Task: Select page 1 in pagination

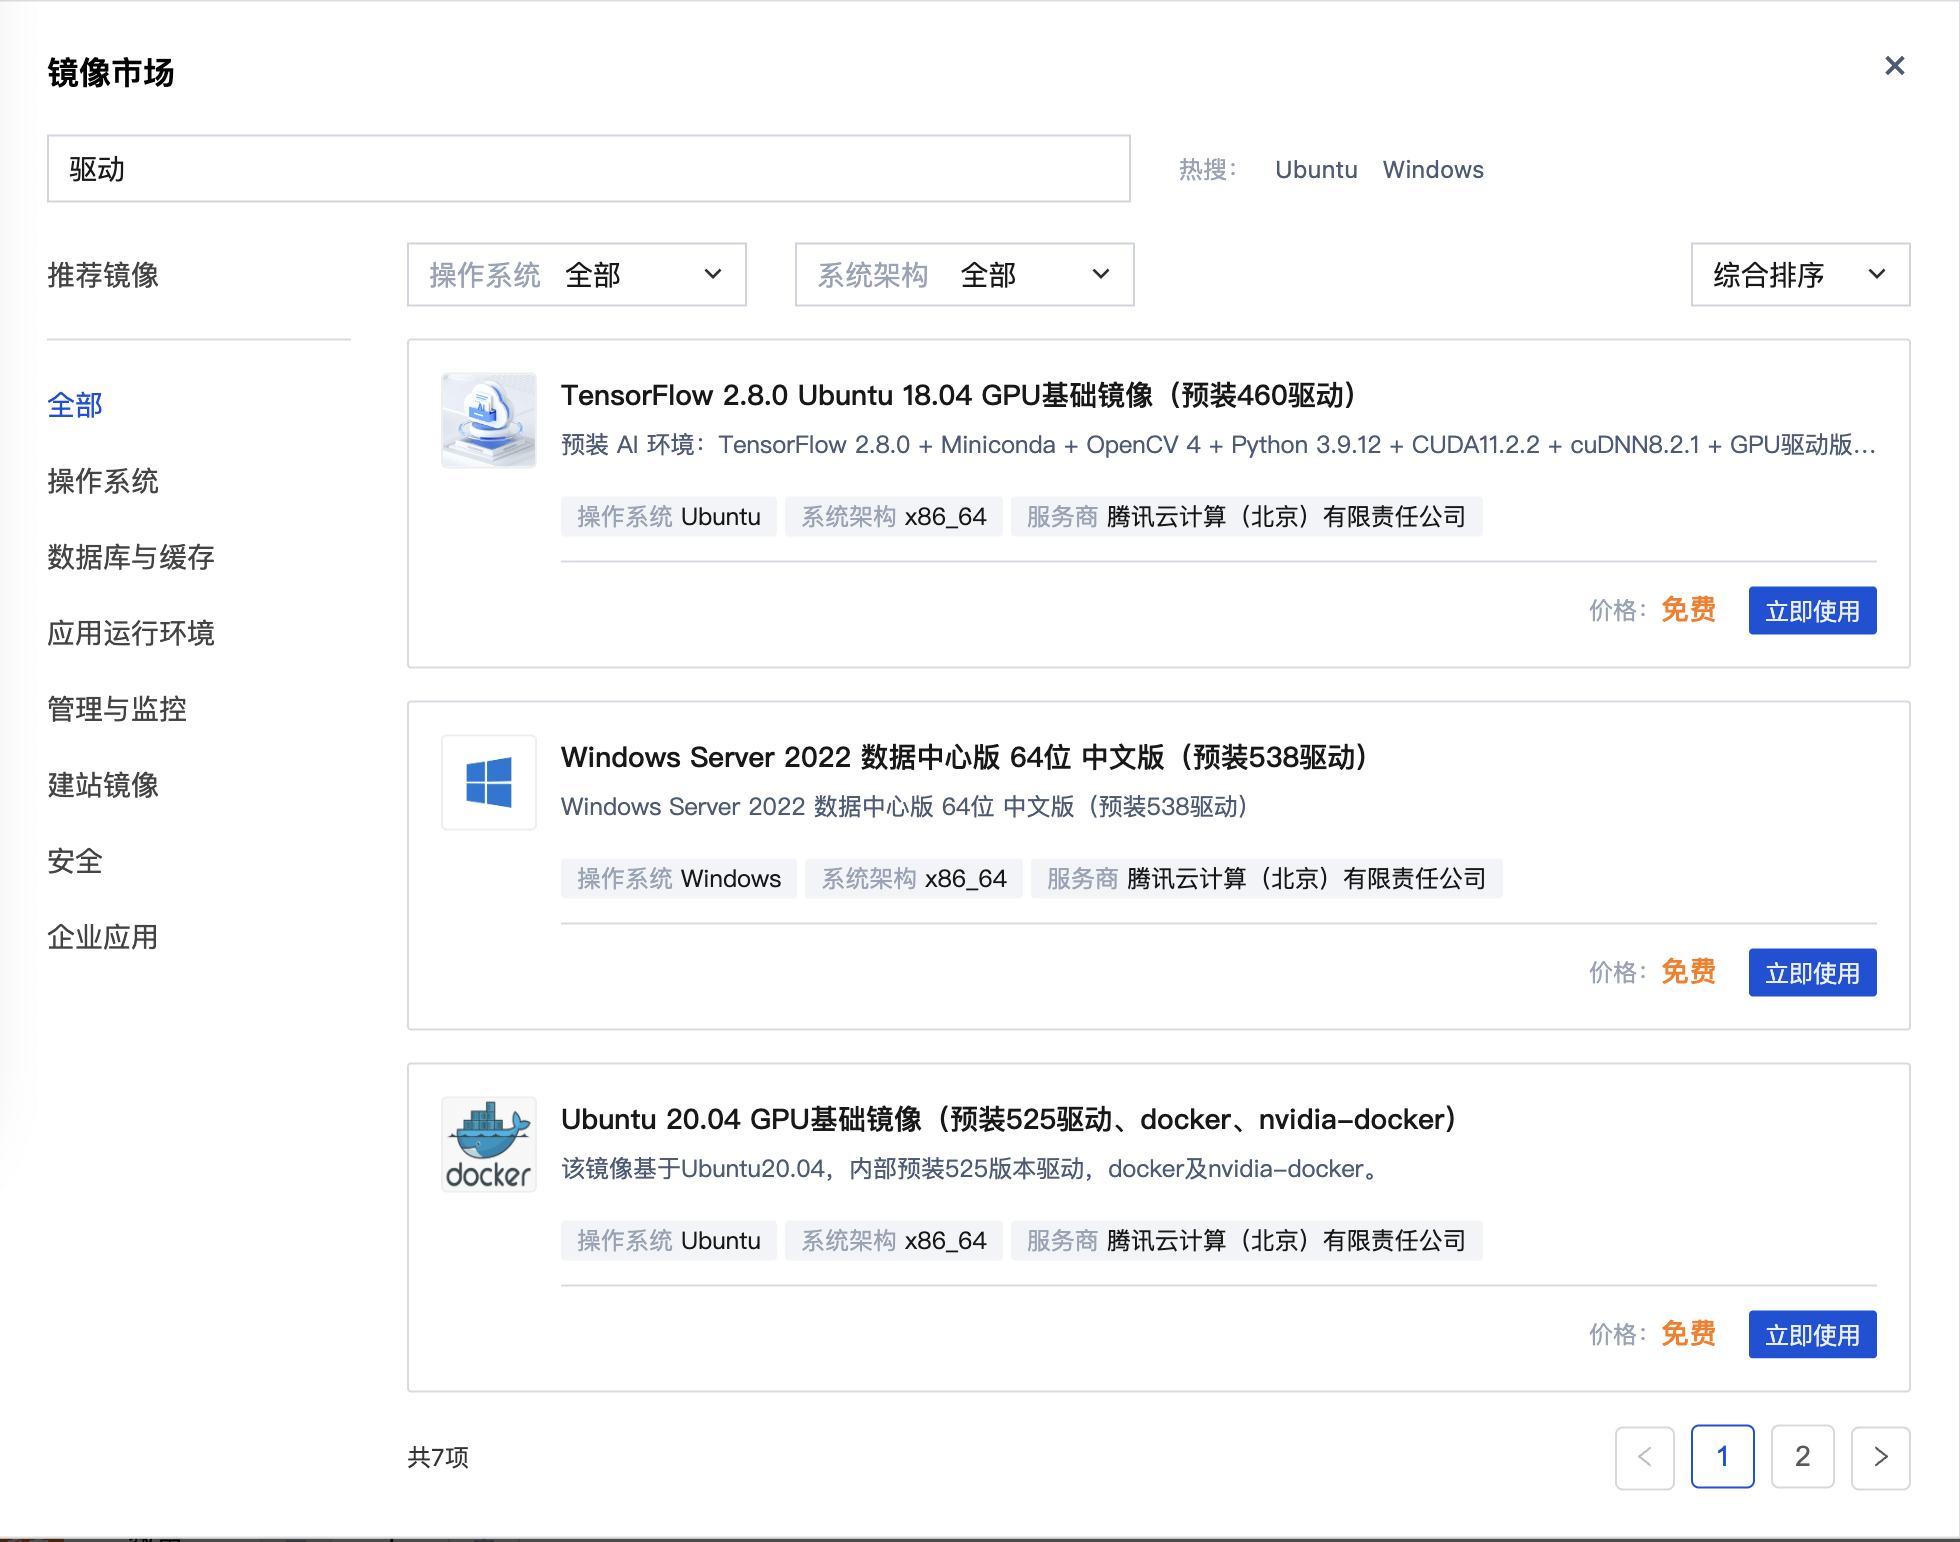Action: click(1722, 1457)
